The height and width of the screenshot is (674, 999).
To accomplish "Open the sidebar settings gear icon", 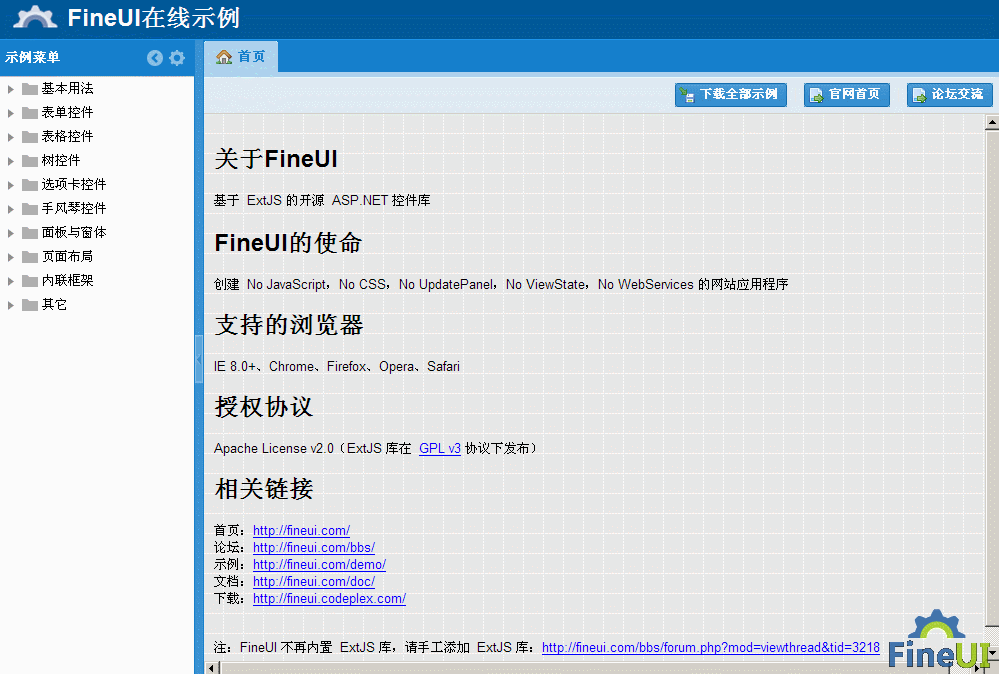I will (177, 58).
